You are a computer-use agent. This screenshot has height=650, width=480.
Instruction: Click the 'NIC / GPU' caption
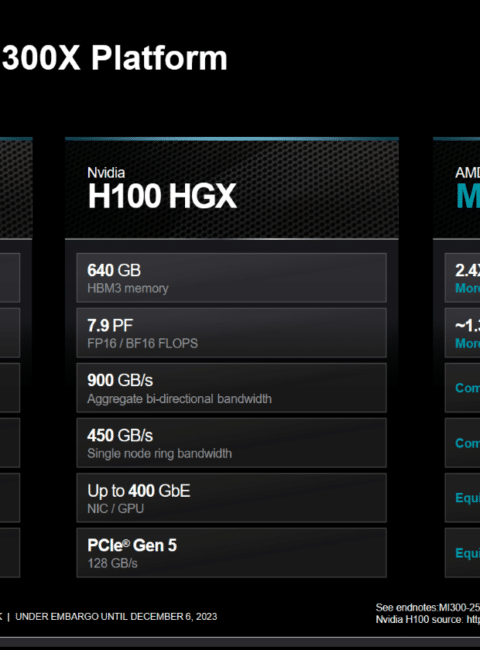(x=116, y=509)
